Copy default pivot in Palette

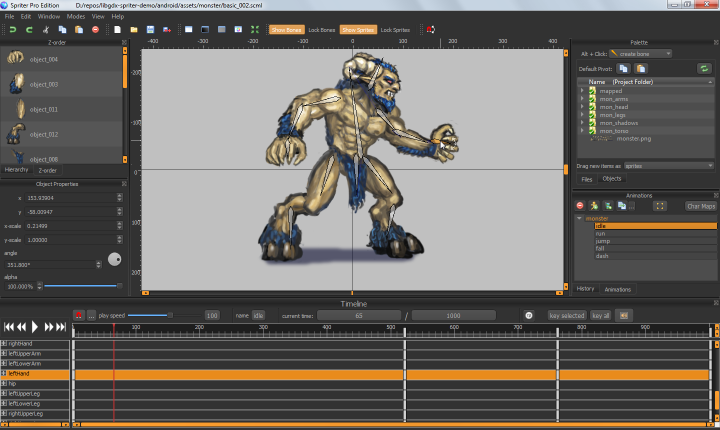click(x=624, y=69)
